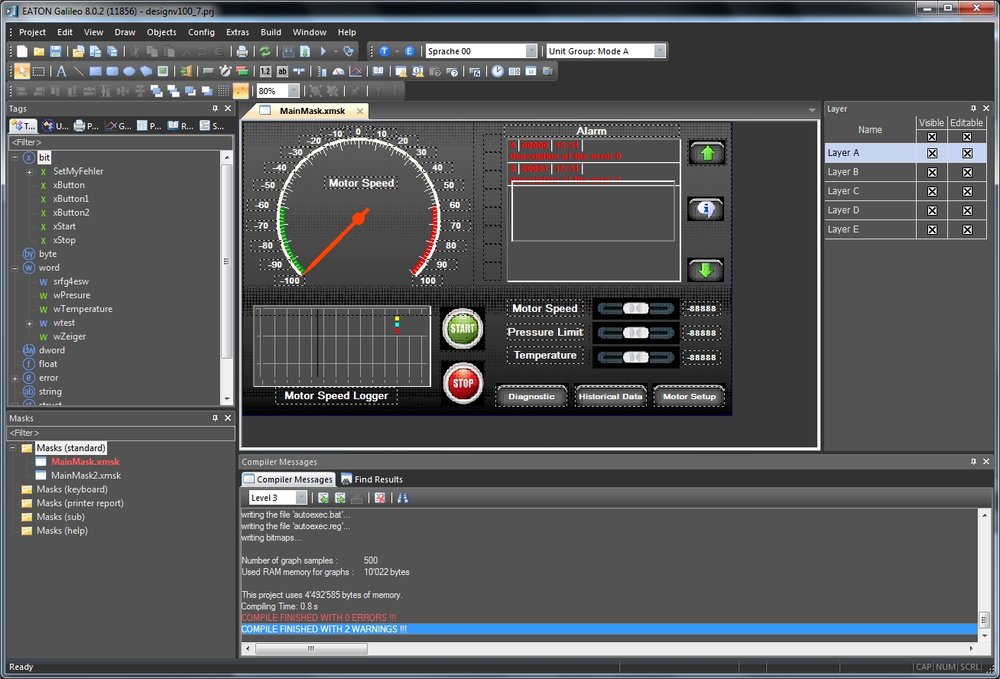Toggle Layer A visible checkbox

click(932, 153)
